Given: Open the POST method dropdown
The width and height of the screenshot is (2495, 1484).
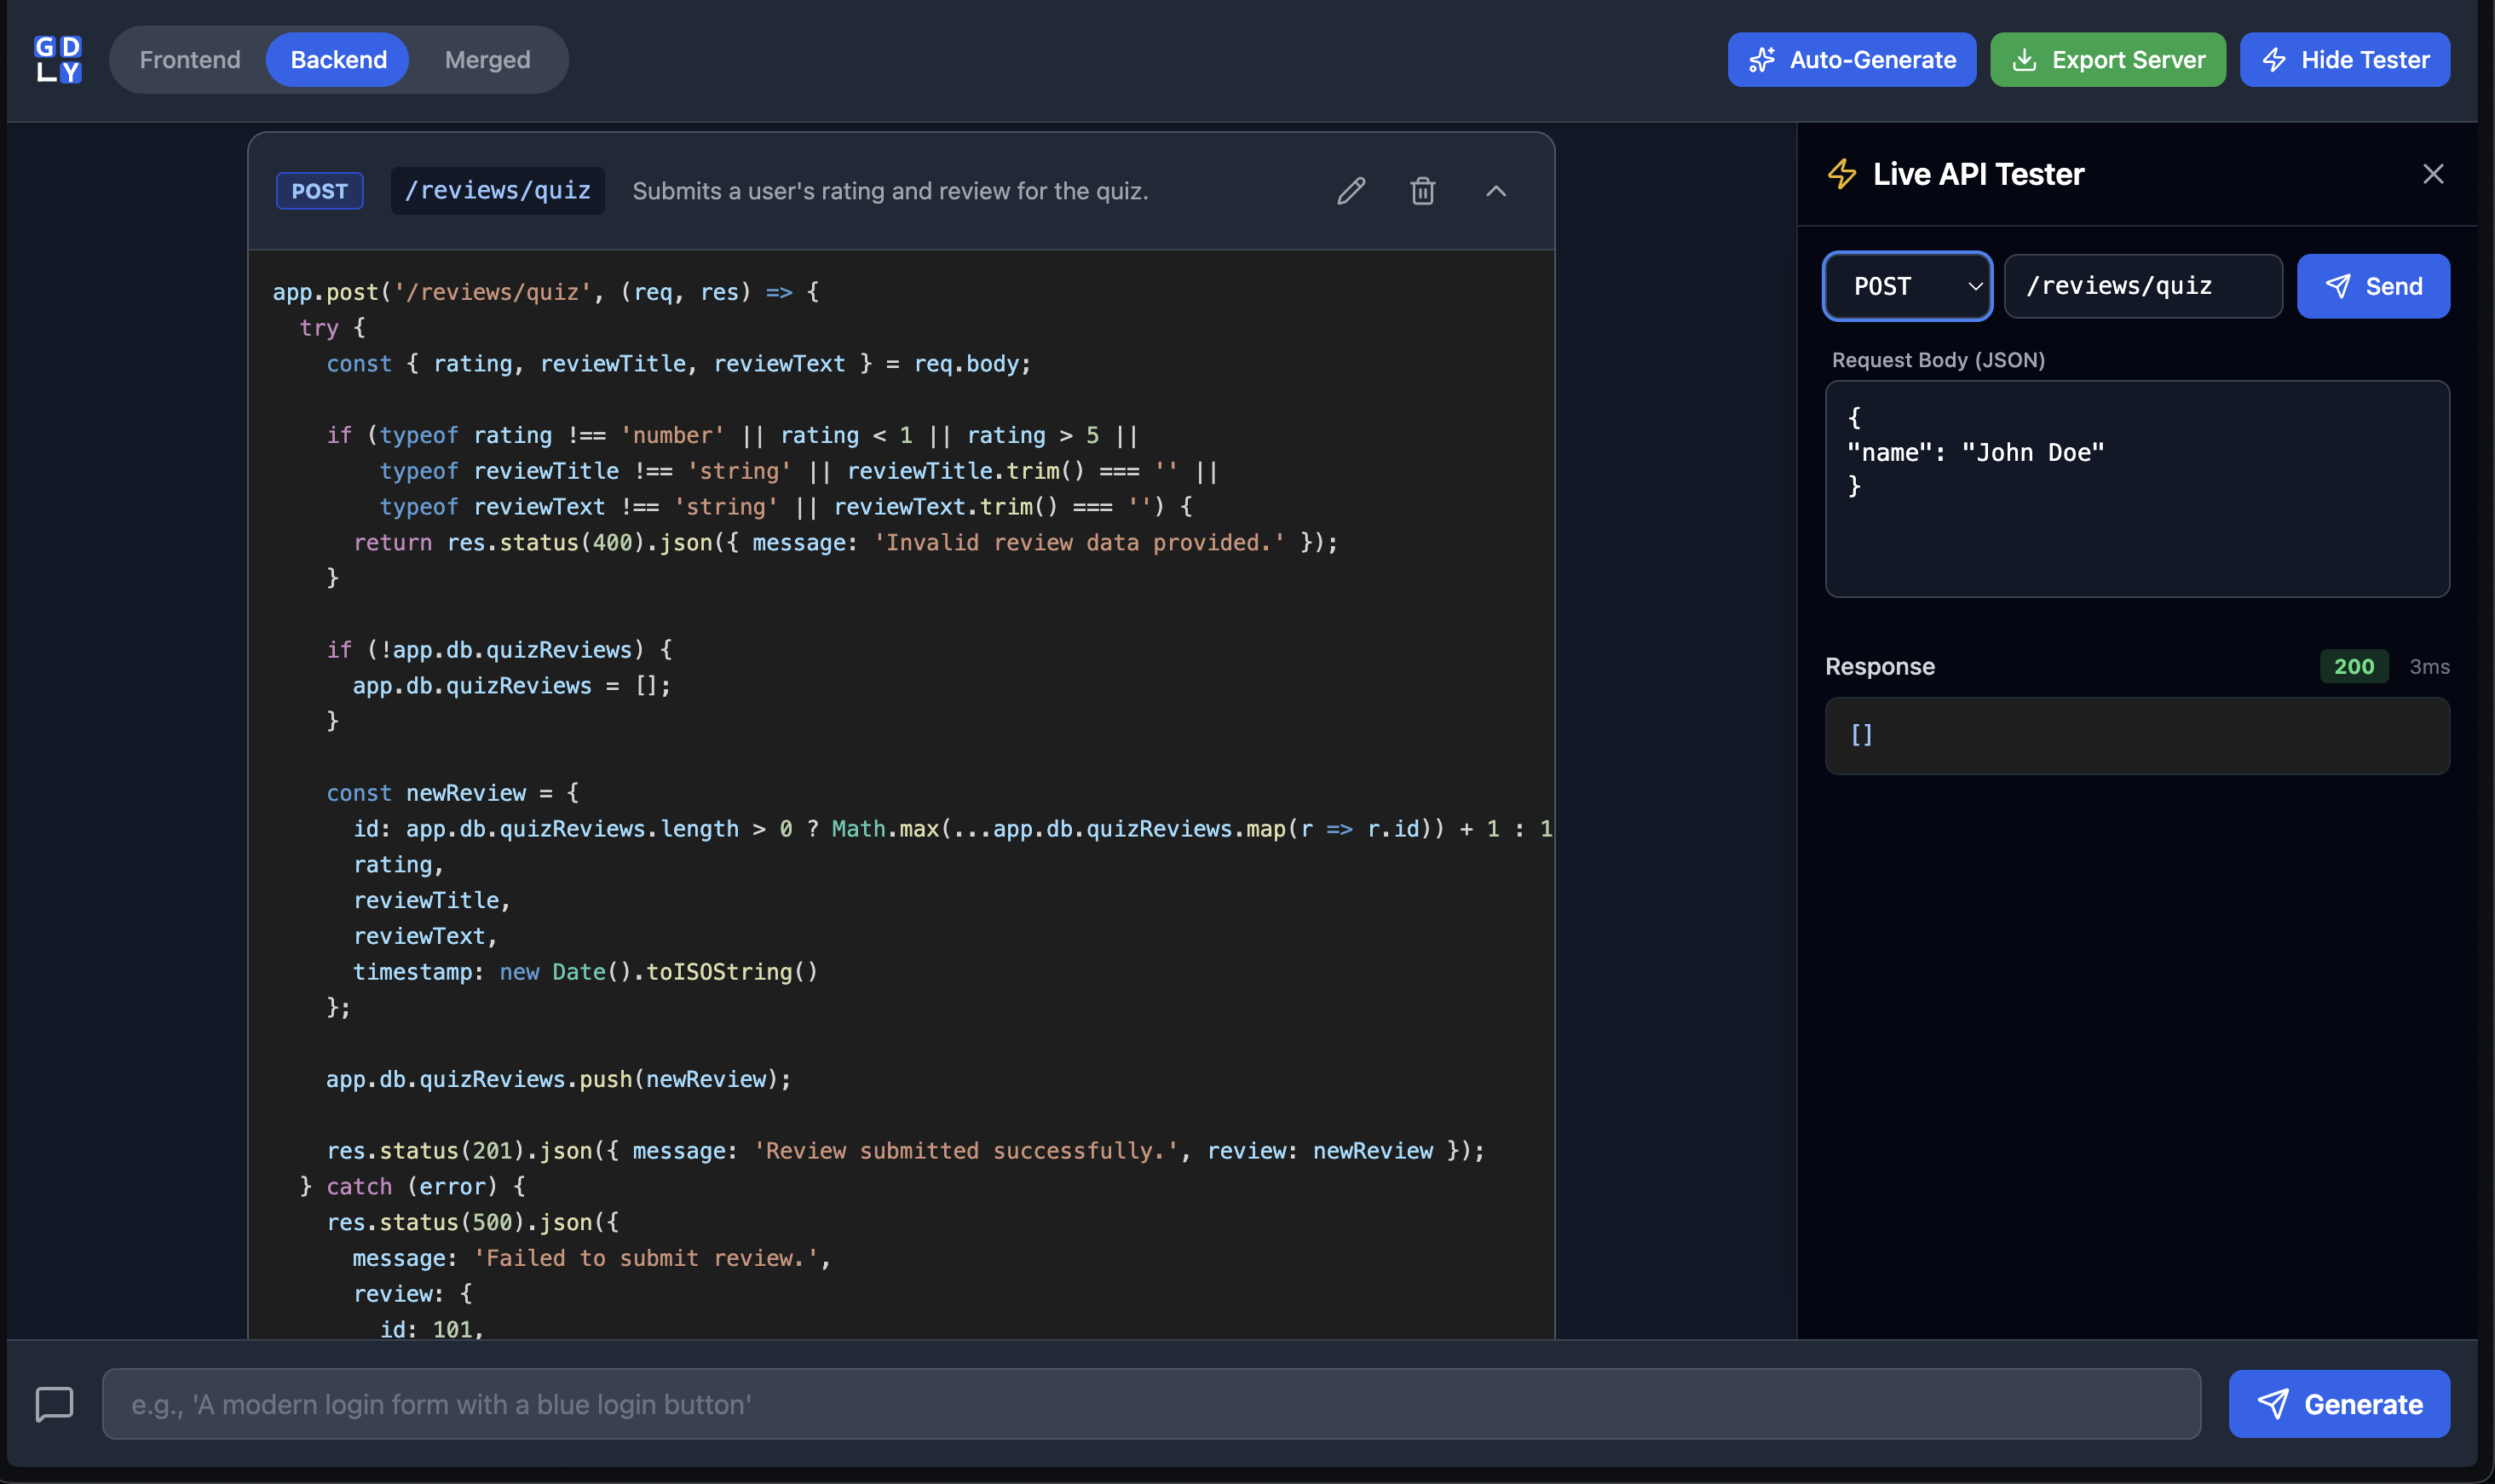Looking at the screenshot, I should point(1907,286).
